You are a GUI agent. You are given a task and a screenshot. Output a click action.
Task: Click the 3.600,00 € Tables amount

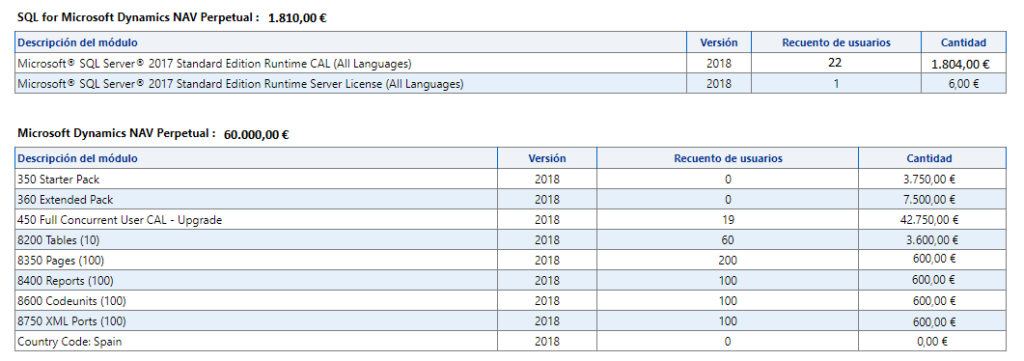click(932, 240)
